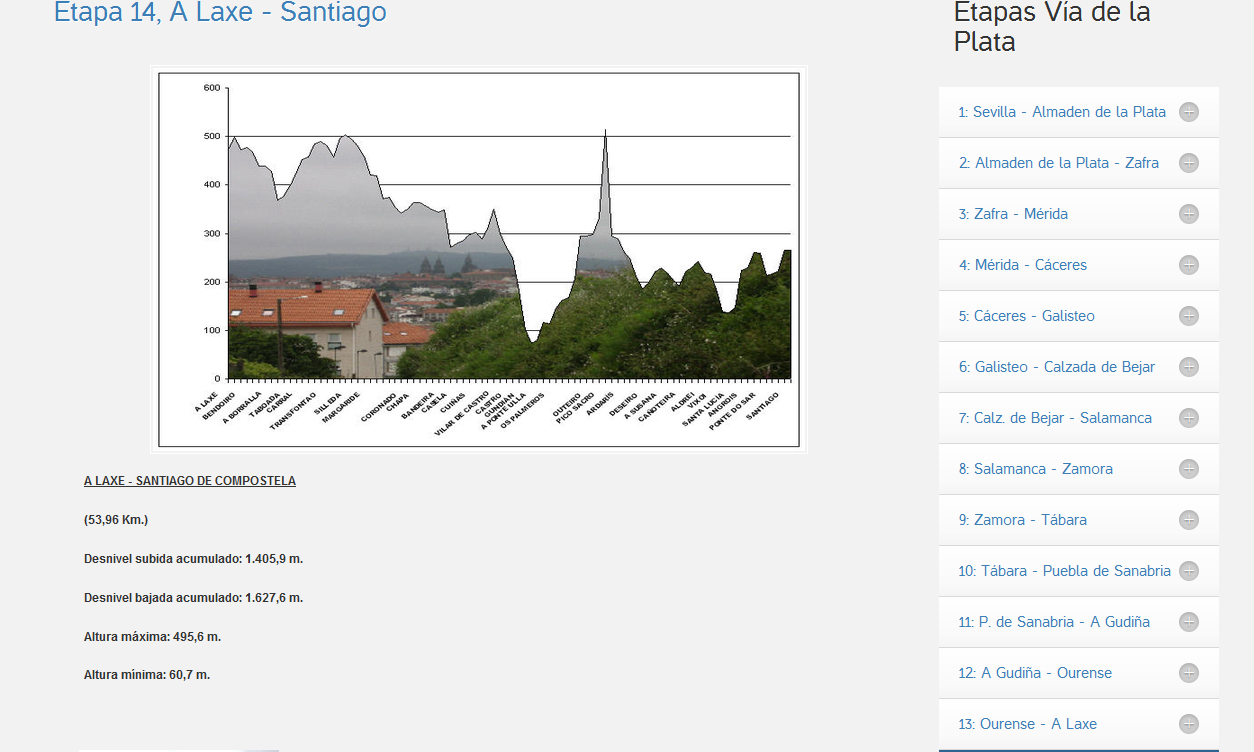Click the 'Etapa 14, A Laxe - Santiago' heading

click(x=220, y=13)
